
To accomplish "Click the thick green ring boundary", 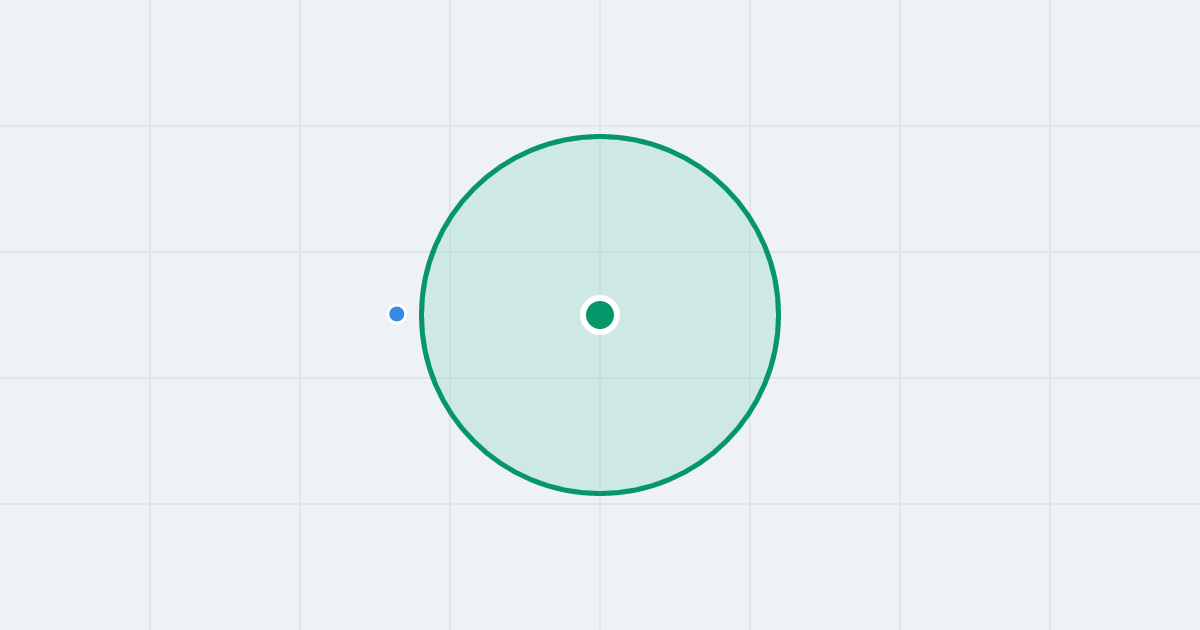I will pyautogui.click(x=600, y=136).
